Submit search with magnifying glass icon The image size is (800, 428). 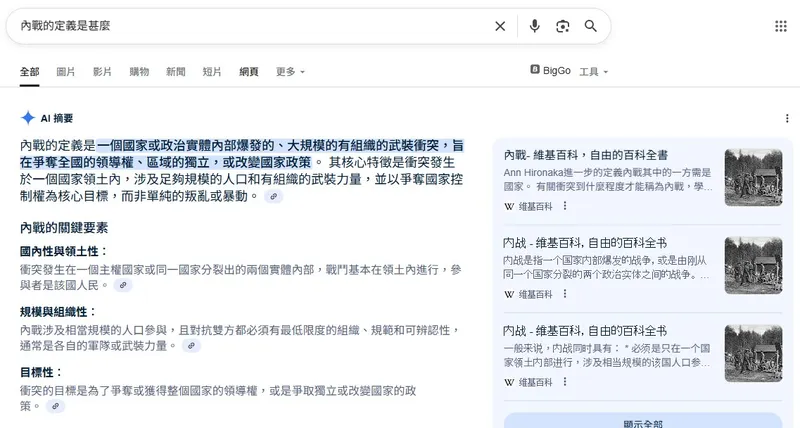click(x=590, y=26)
